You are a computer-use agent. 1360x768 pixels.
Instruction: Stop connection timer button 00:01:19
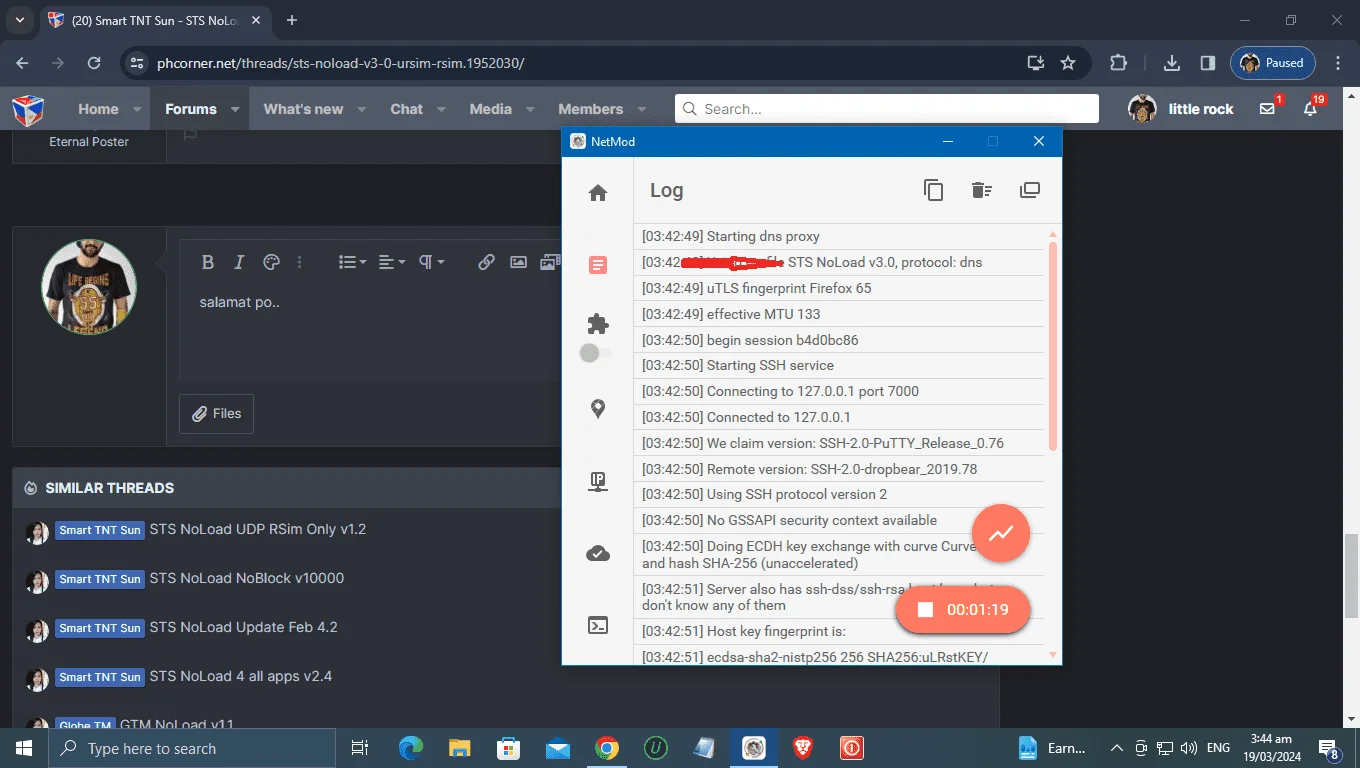click(963, 609)
